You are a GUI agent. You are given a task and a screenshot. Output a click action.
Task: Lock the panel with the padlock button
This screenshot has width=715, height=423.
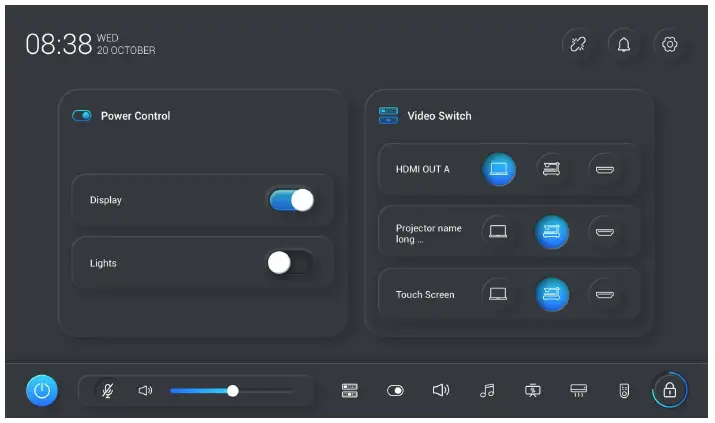[669, 390]
